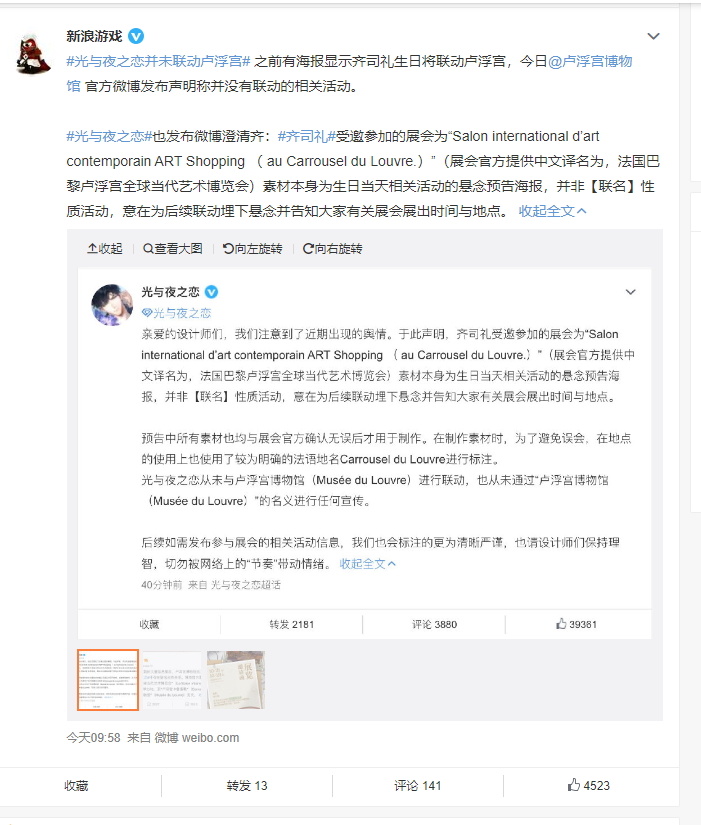Open 转发 13 to repost

[247, 786]
